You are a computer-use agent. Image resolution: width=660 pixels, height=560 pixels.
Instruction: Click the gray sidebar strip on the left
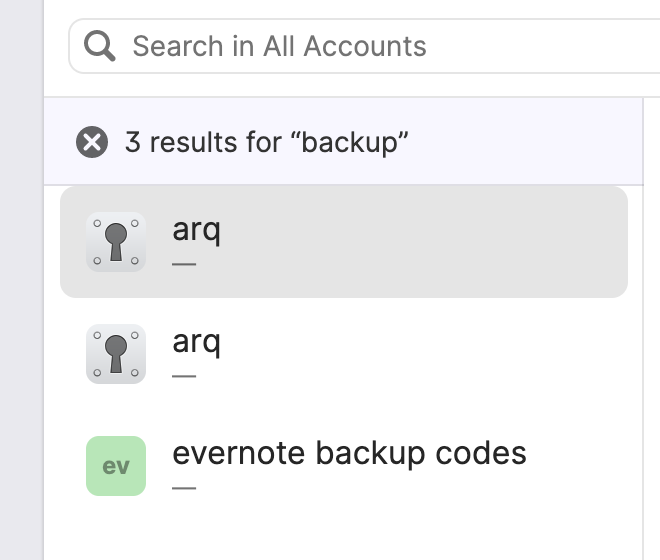(x=20, y=300)
